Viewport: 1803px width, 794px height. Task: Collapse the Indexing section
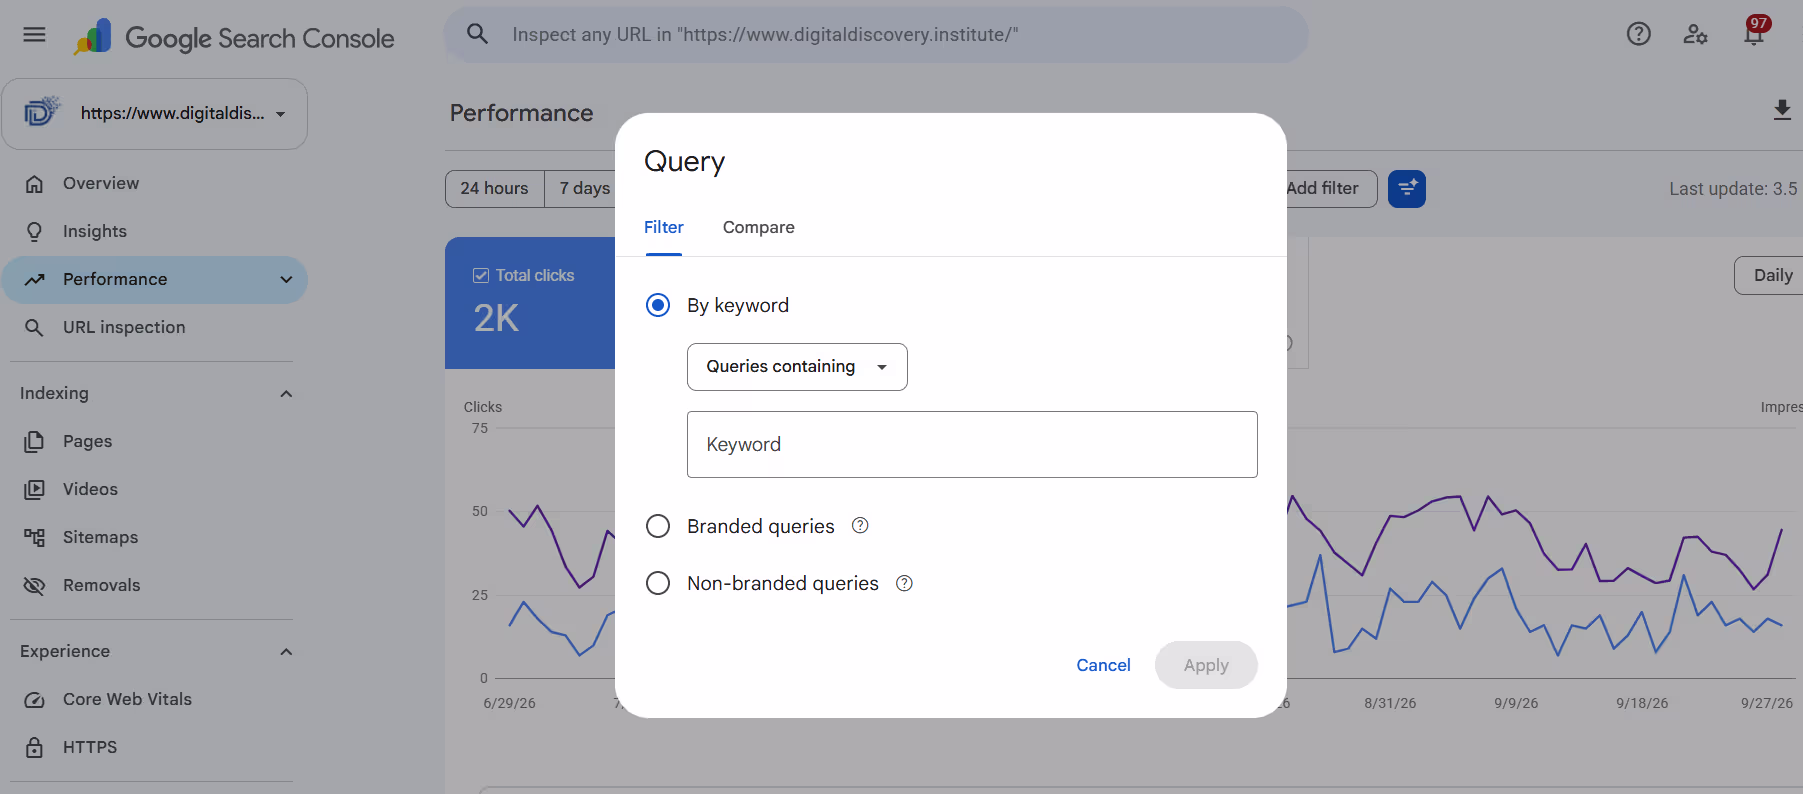point(286,394)
